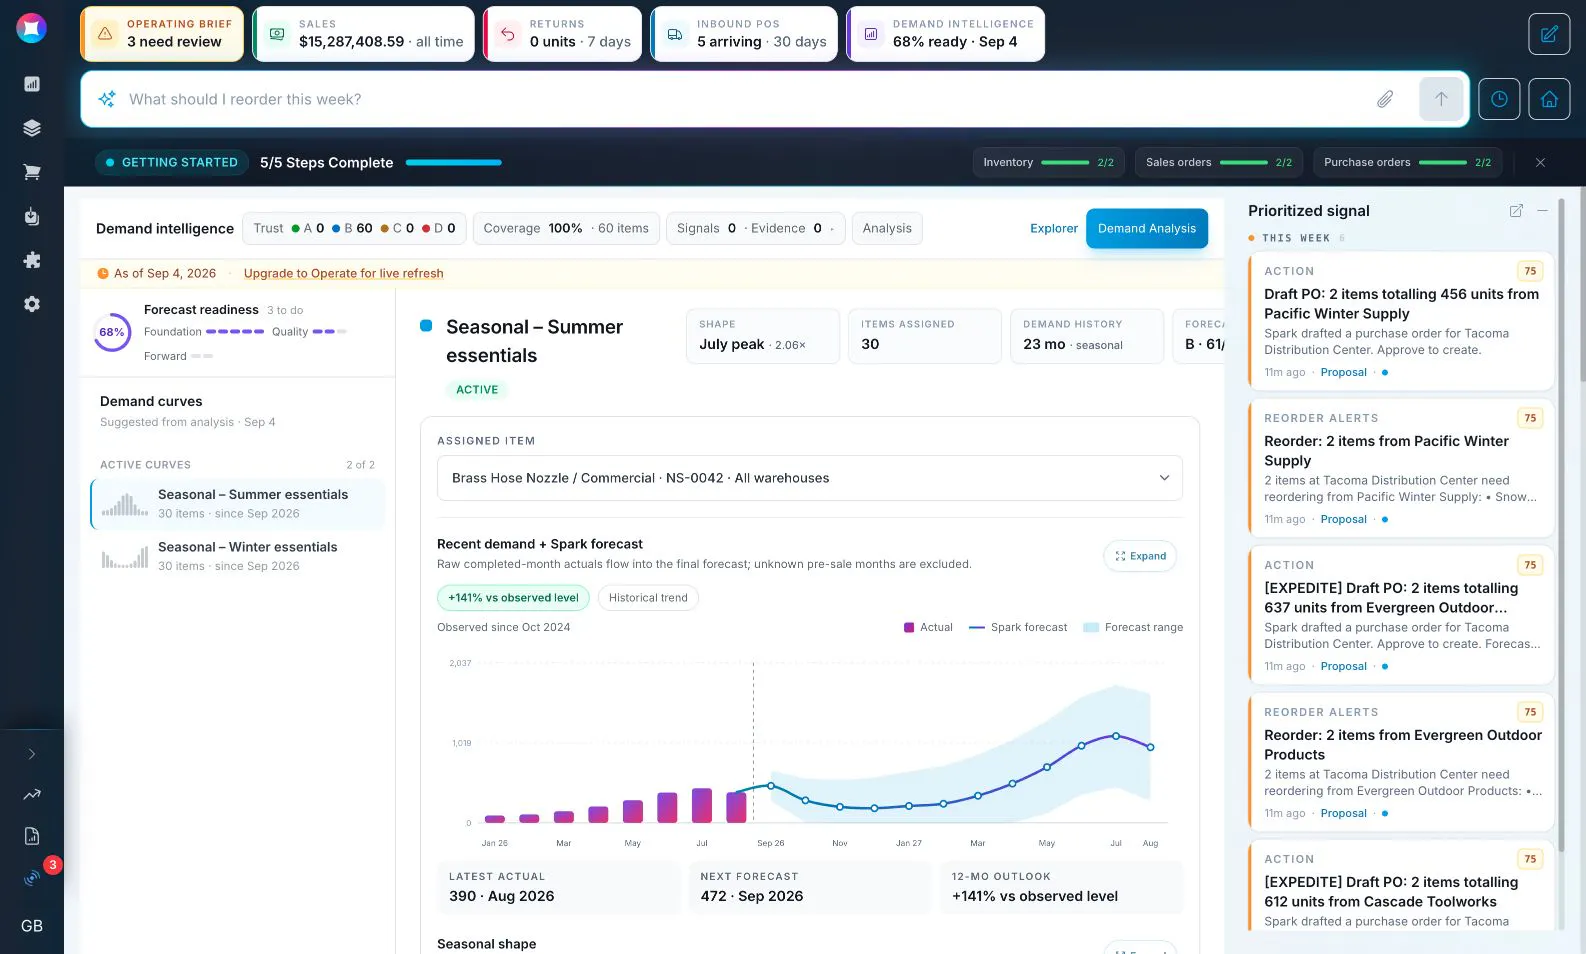Dismiss the Getting Started bar
The image size is (1586, 954).
click(1540, 163)
